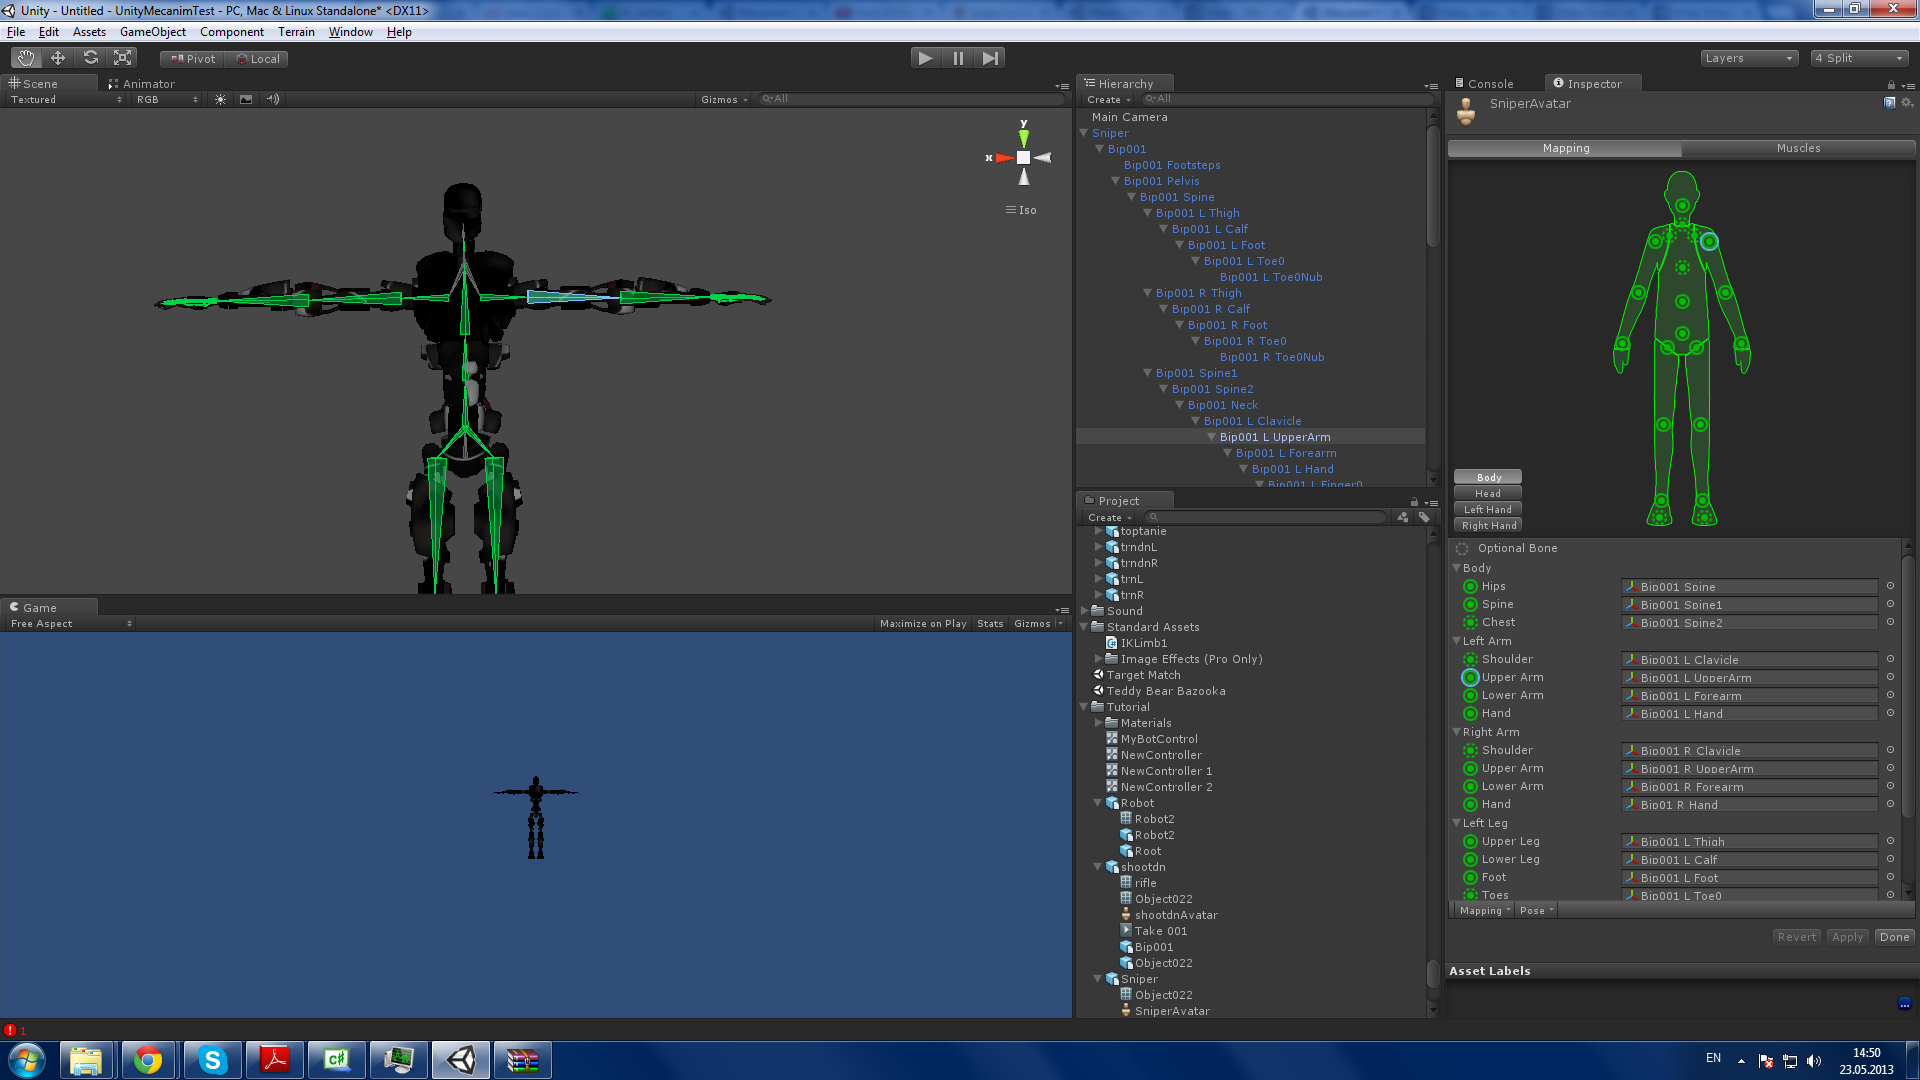Viewport: 1920px width, 1080px height.
Task: Select the Hand tool in toolbar
Action: click(26, 58)
